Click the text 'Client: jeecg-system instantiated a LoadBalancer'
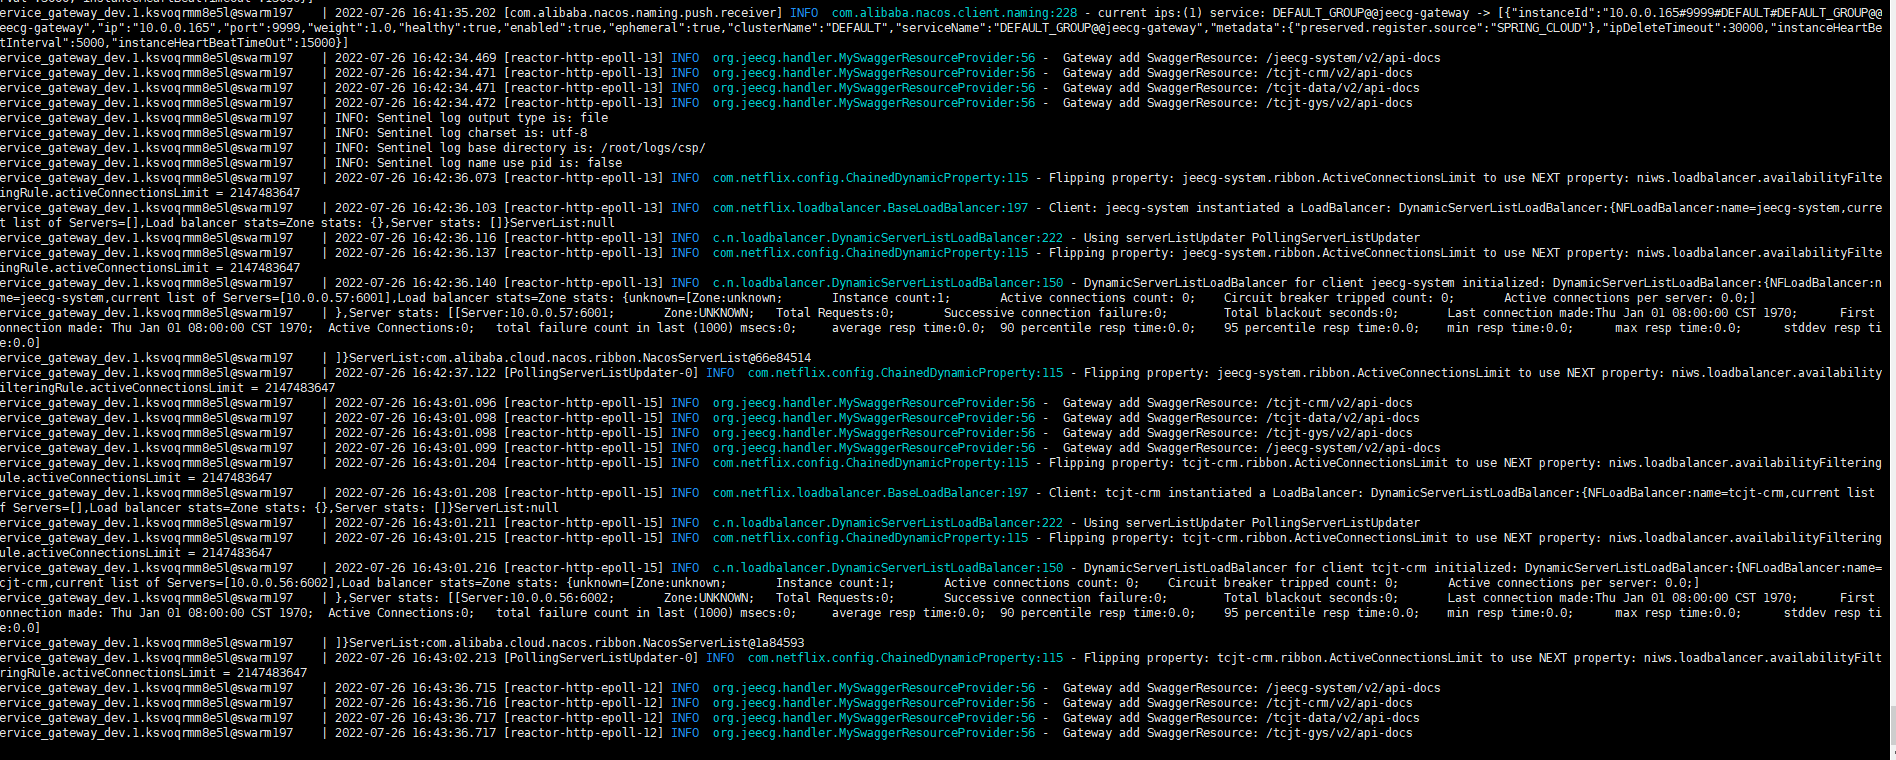 click(1216, 208)
